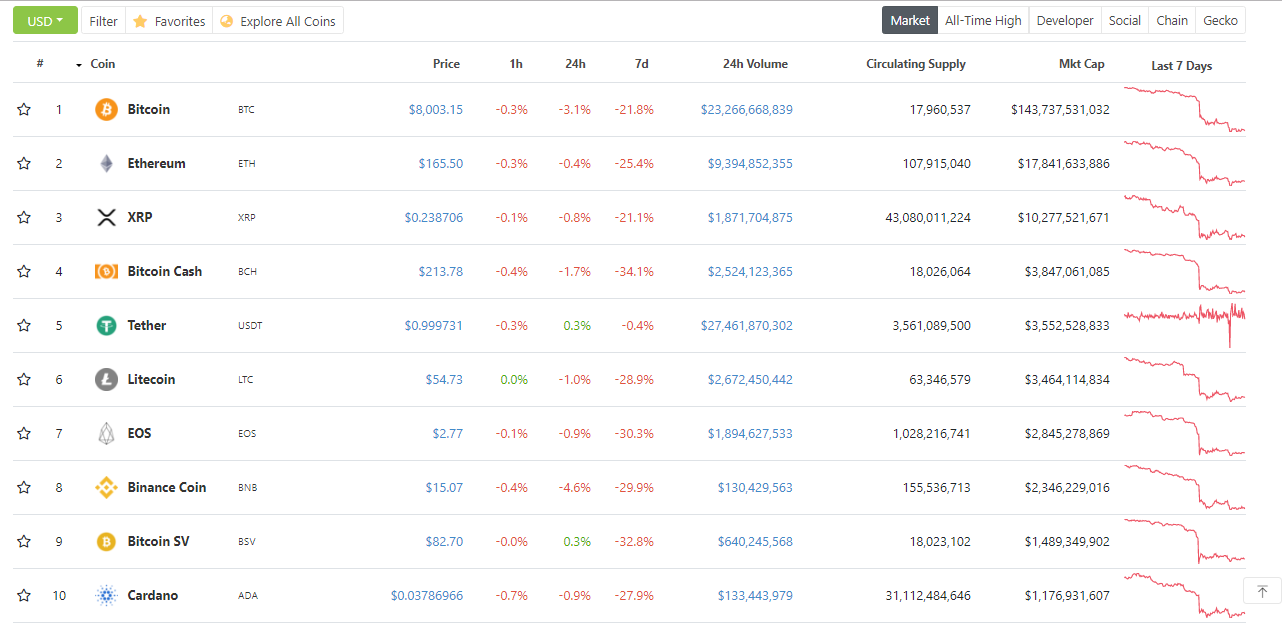This screenshot has height=624, width=1282.
Task: Favorite Binance Coin with its star
Action: click(24, 488)
